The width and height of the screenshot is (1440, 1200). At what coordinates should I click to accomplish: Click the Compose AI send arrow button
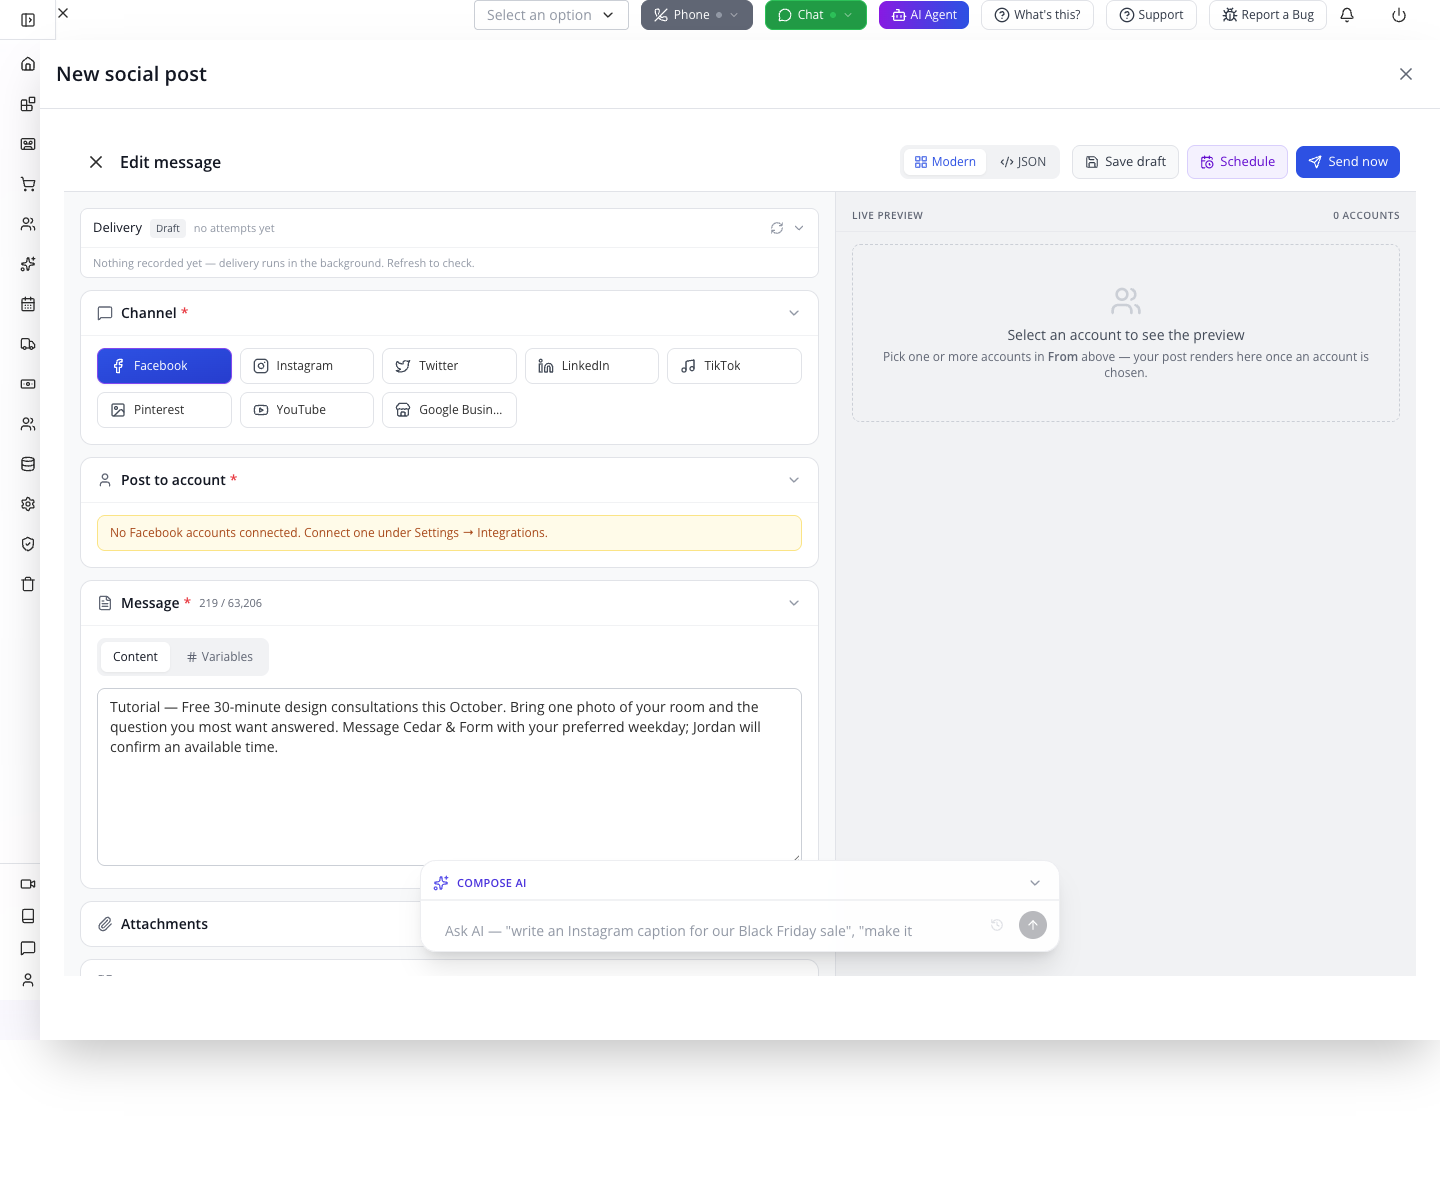point(1033,925)
